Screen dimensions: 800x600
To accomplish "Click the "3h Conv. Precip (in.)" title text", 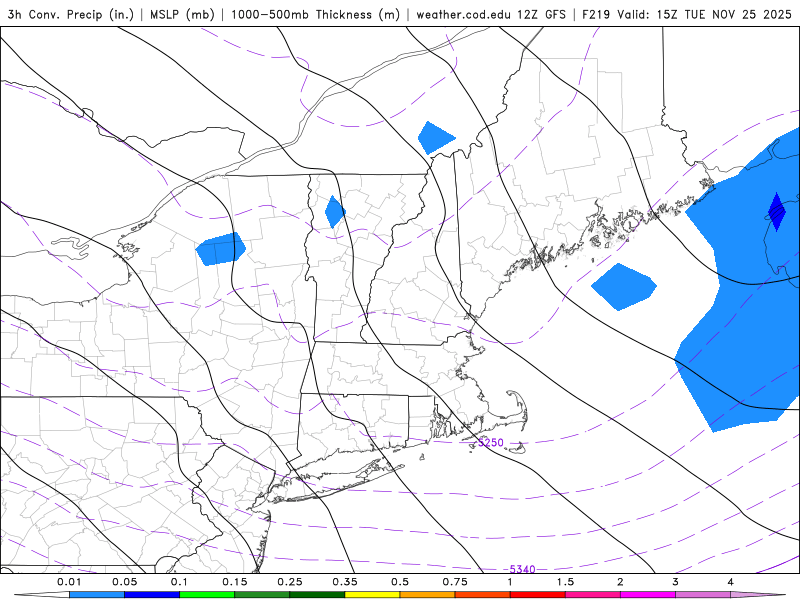I will point(70,14).
